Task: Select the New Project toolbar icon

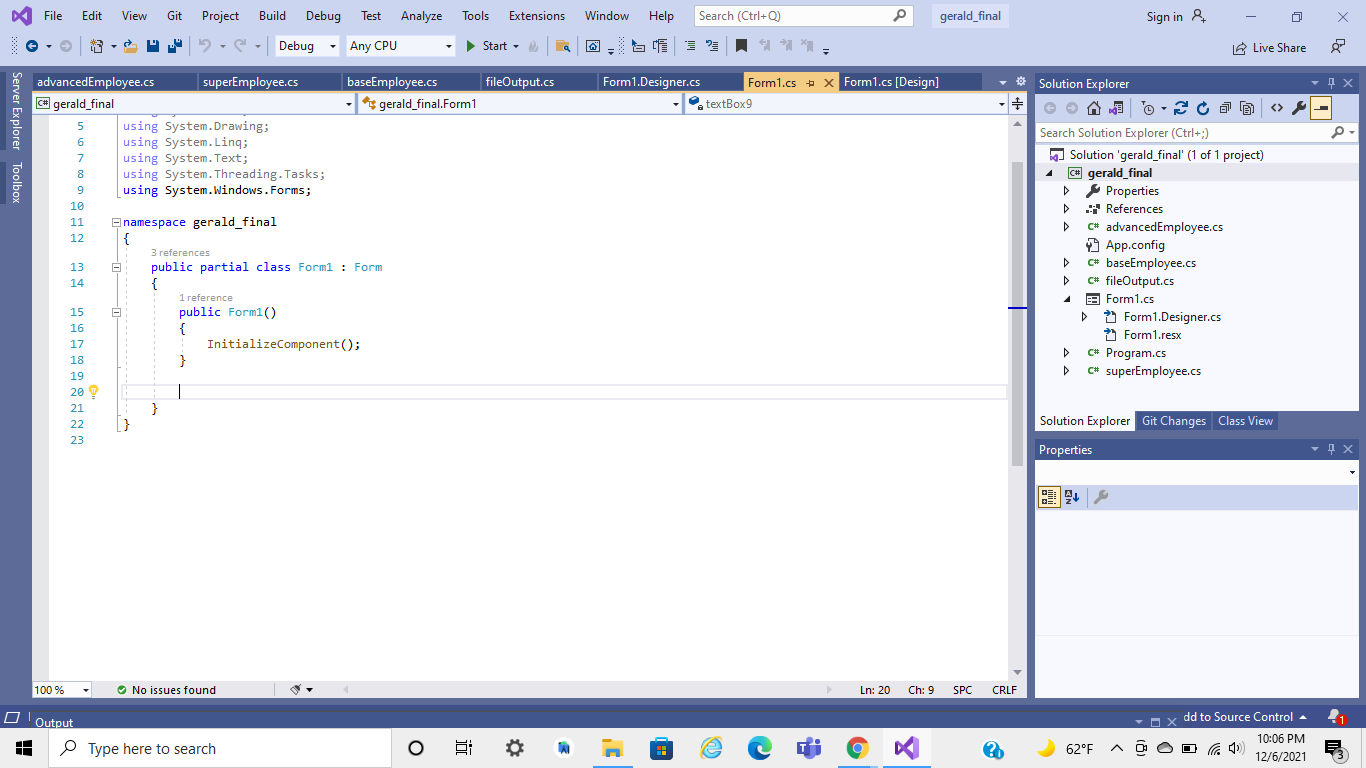Action: coord(96,46)
